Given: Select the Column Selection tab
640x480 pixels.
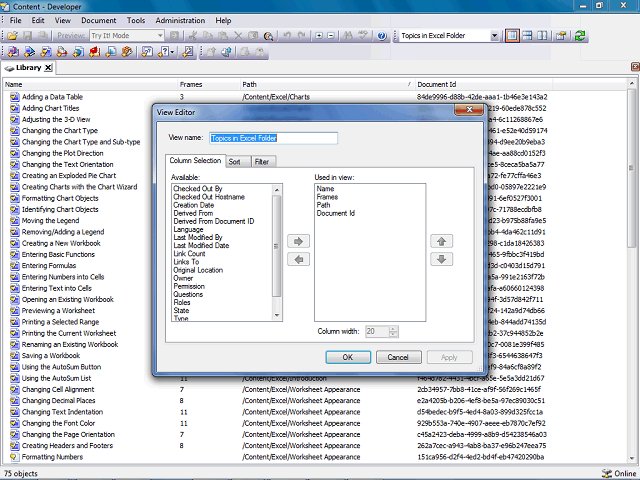Looking at the screenshot, I should click(x=195, y=161).
